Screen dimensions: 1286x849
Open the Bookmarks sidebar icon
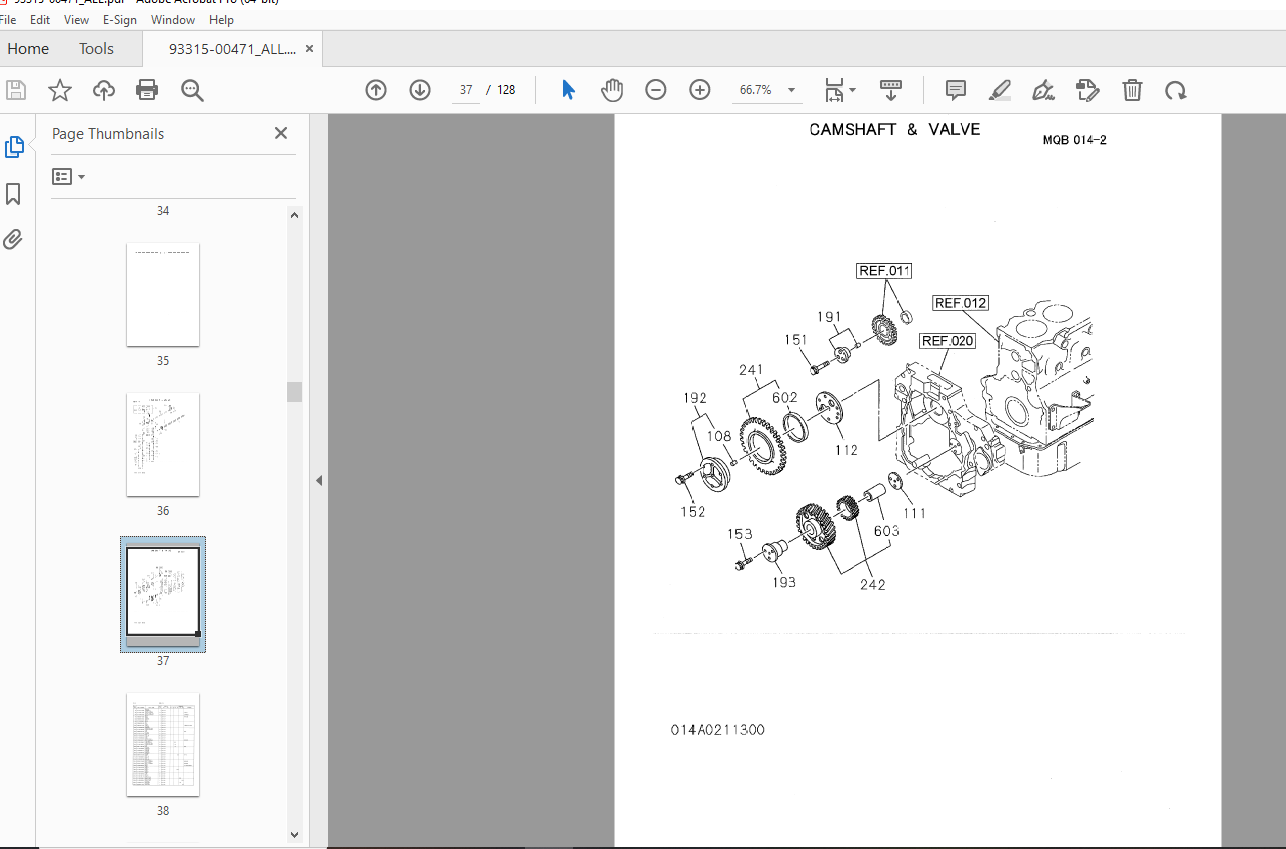click(13, 193)
